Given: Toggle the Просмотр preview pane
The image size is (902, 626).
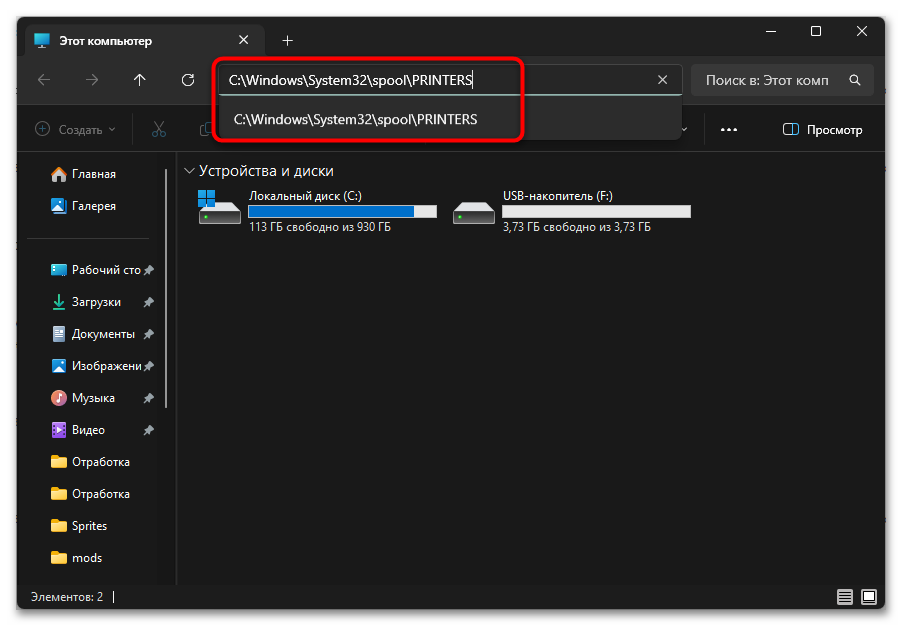Looking at the screenshot, I should tap(822, 129).
